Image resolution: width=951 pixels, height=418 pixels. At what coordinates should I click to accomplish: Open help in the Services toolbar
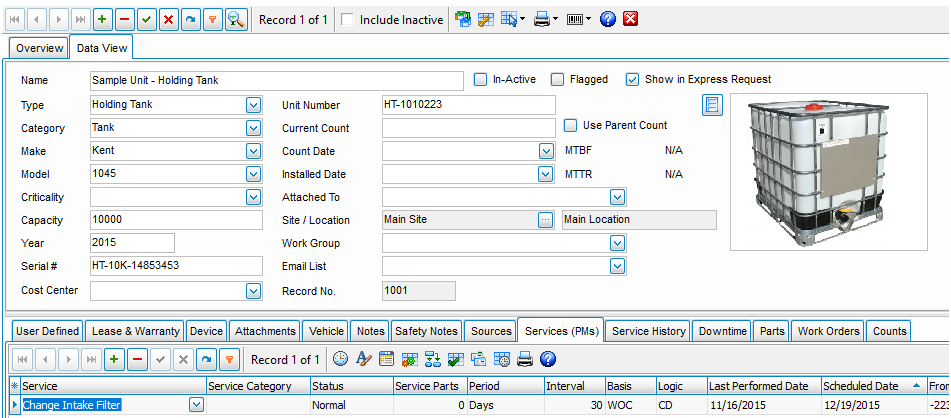click(x=548, y=360)
